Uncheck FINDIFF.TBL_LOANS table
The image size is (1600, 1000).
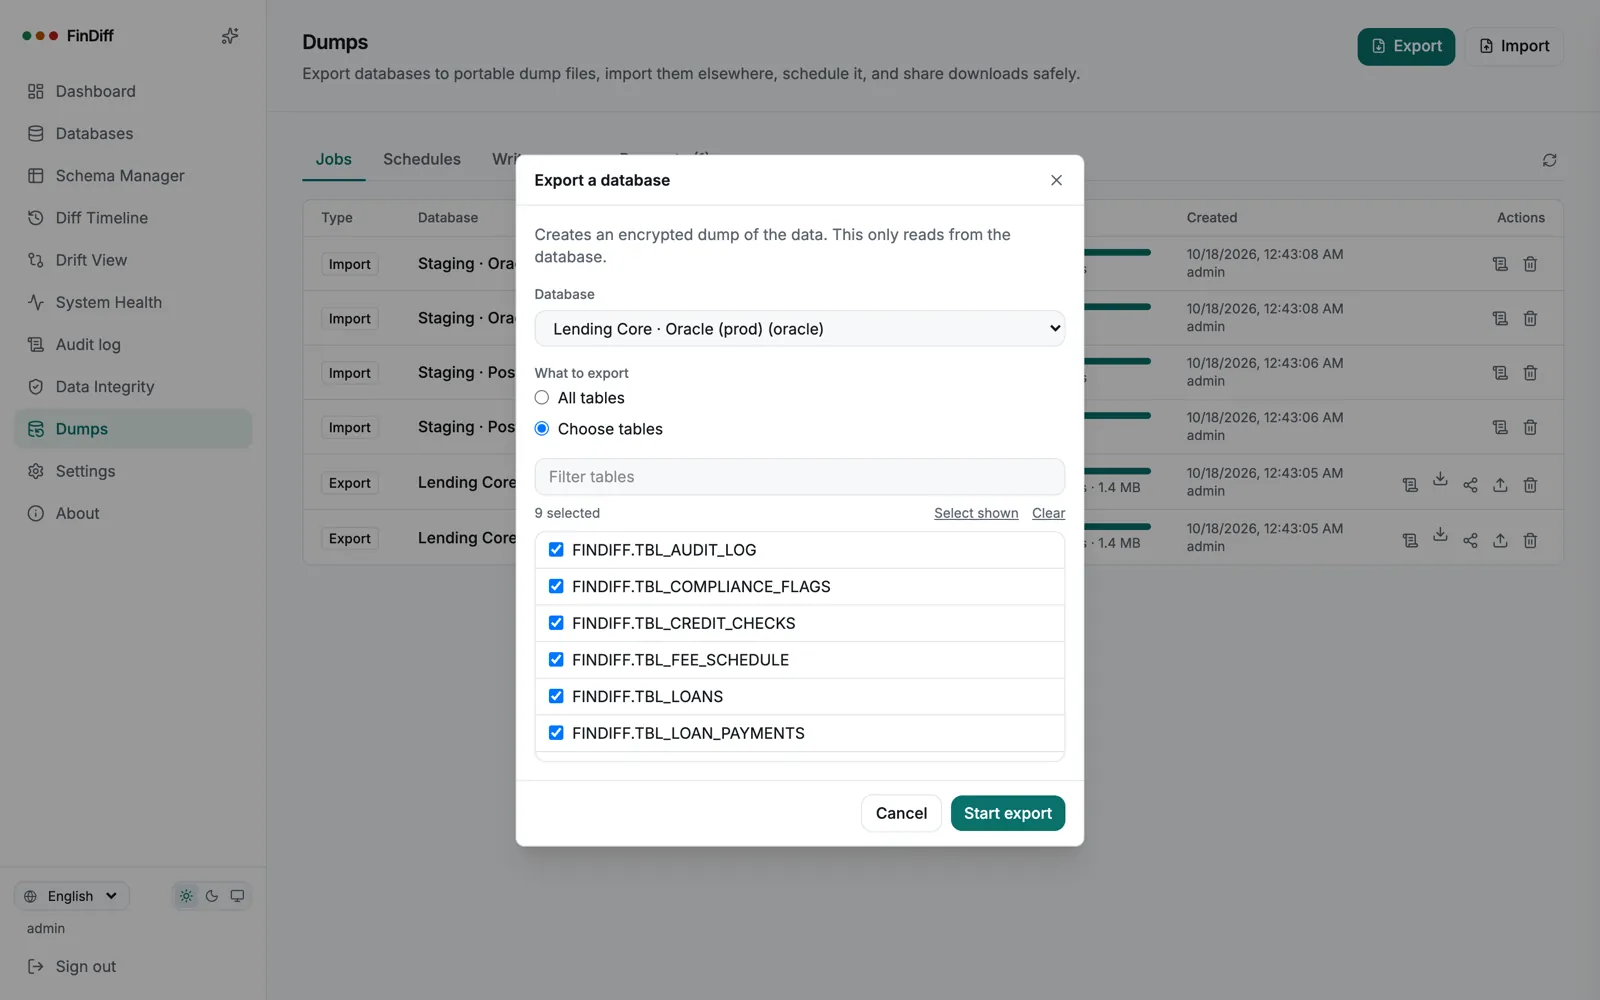556,696
